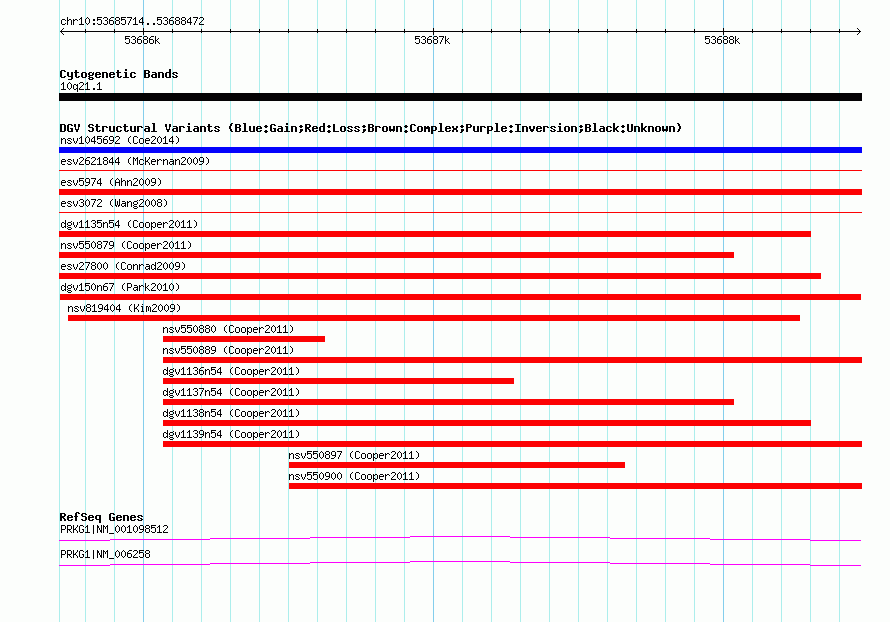Click the left scroll arrow on ruler
Viewport: 890px width, 622px height.
(62, 31)
